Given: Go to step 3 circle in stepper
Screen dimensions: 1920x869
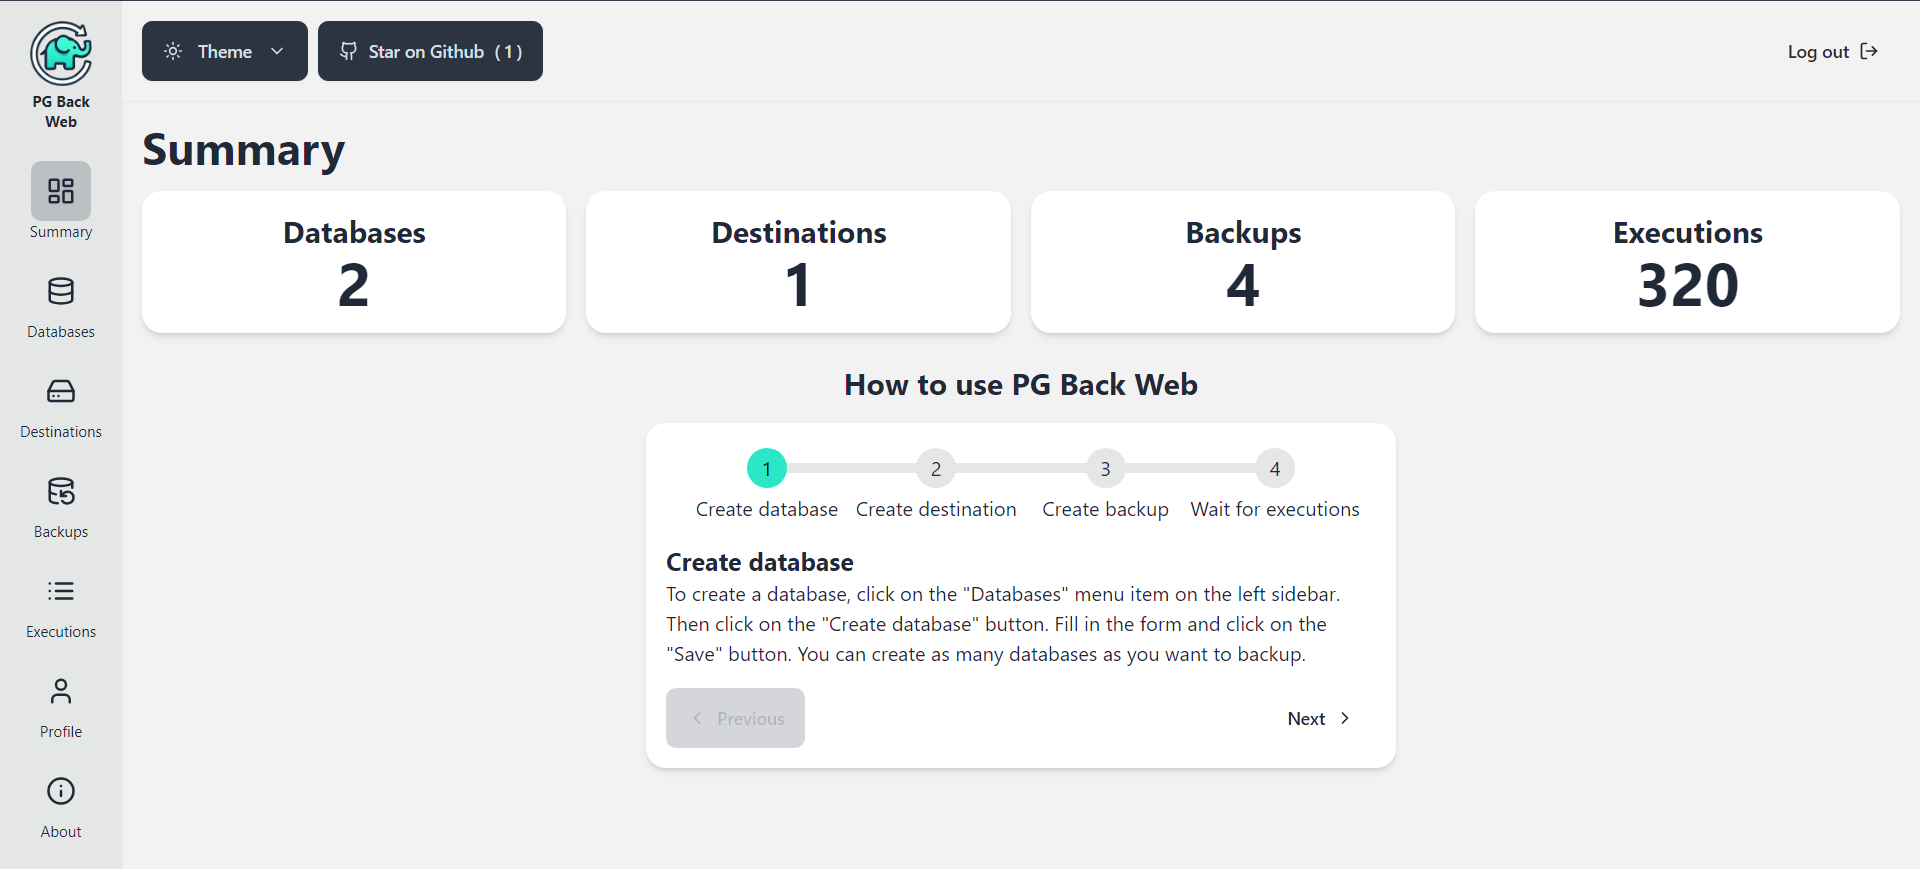Looking at the screenshot, I should tap(1105, 468).
